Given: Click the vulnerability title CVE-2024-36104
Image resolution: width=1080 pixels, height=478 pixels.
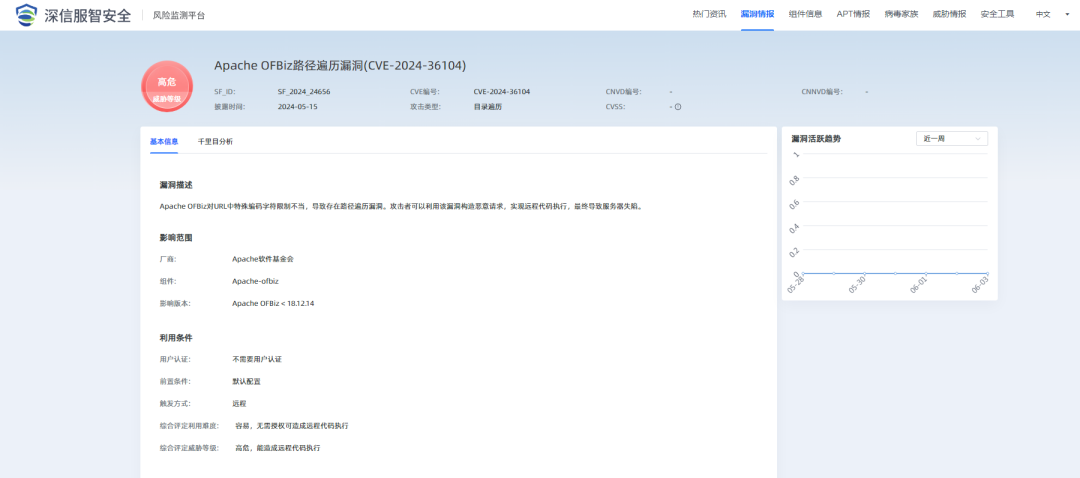Looking at the screenshot, I should tap(340, 66).
